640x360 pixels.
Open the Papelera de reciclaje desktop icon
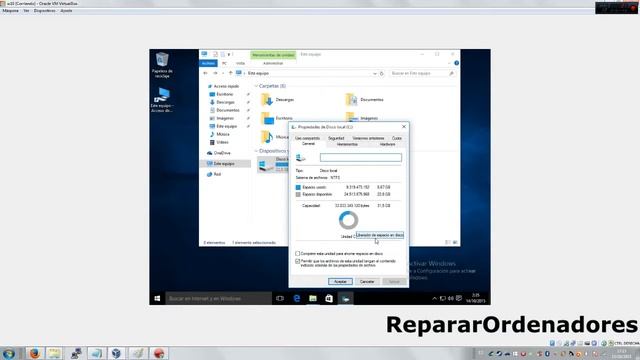click(x=162, y=64)
